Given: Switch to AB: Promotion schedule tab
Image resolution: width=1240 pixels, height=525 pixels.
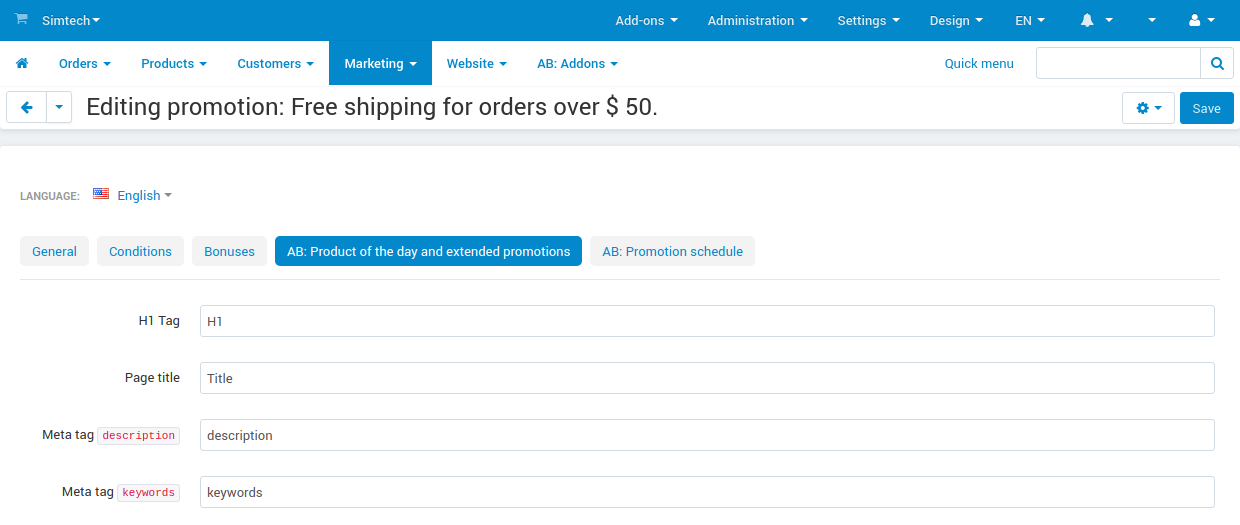Looking at the screenshot, I should click(672, 251).
